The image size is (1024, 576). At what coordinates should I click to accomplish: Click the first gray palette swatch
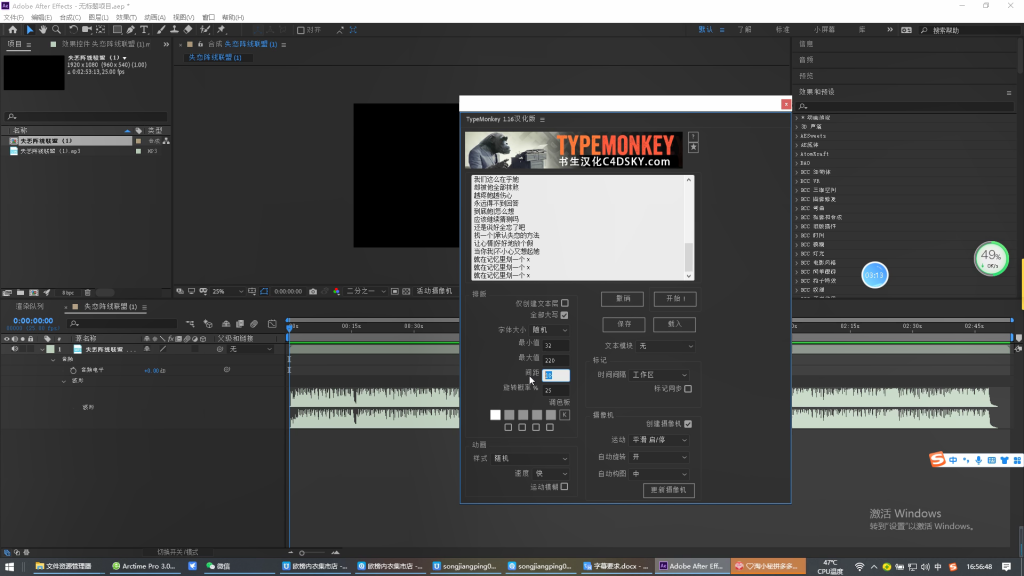pos(509,415)
